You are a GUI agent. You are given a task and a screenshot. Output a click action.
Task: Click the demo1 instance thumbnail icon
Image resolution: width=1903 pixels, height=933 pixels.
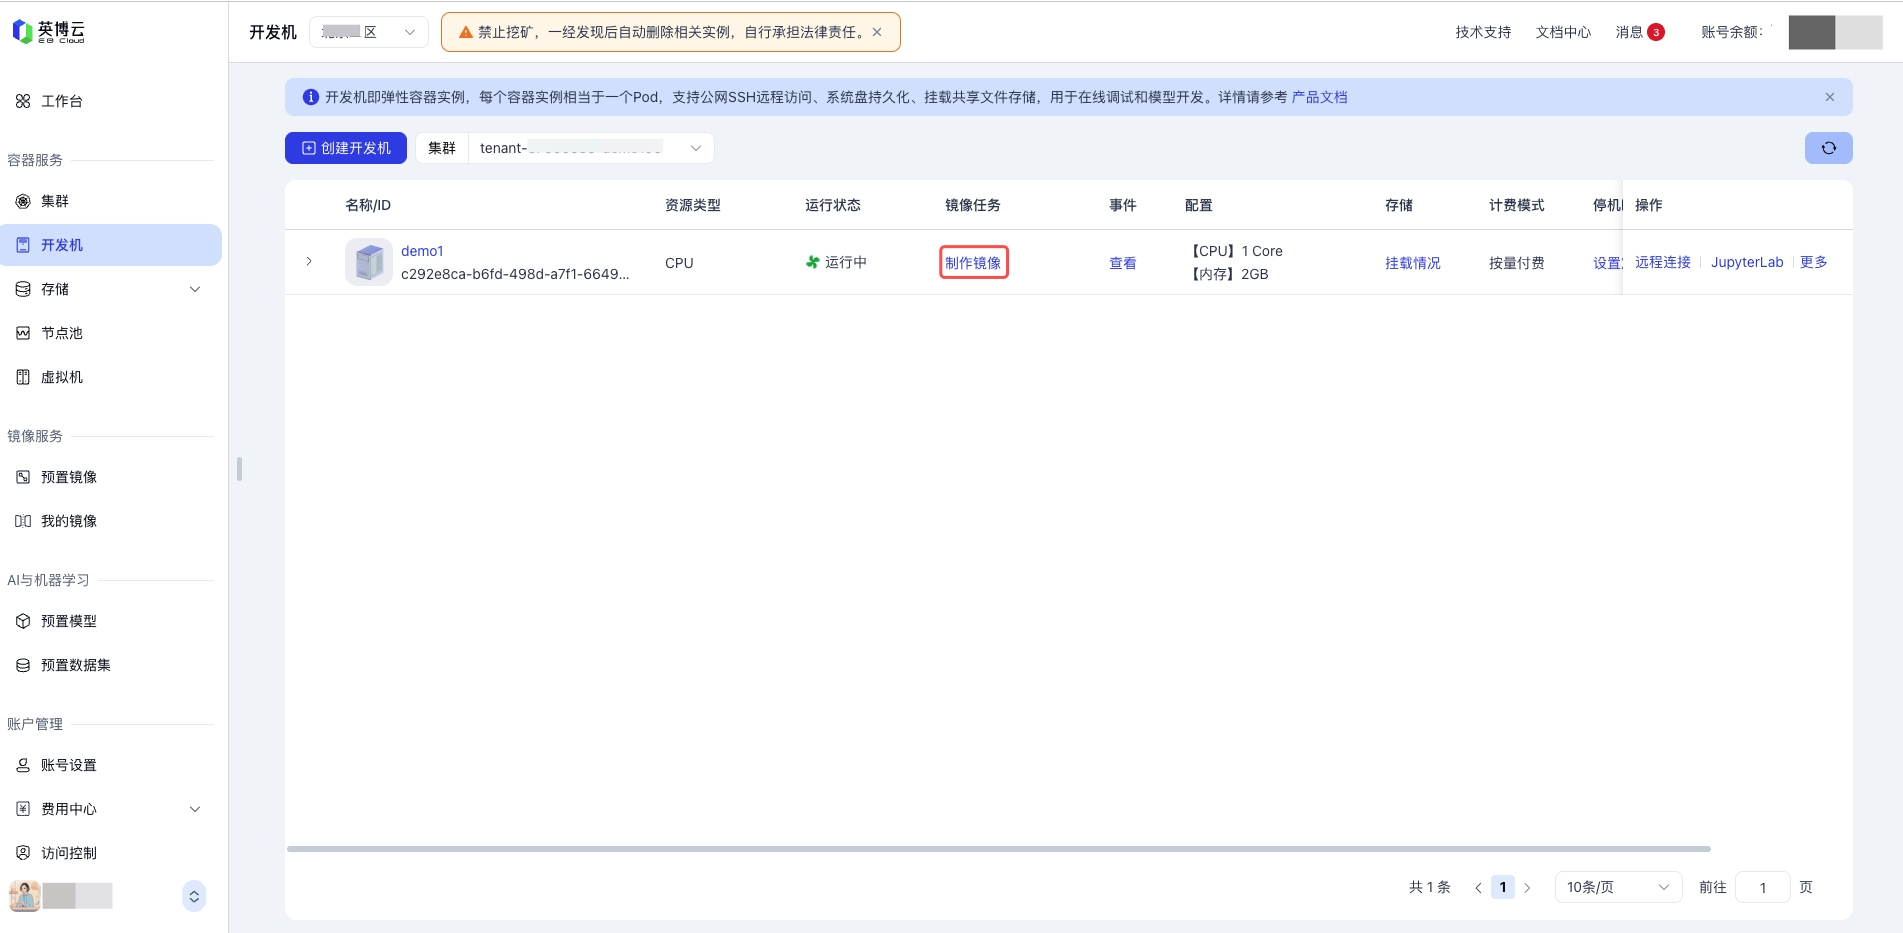[369, 262]
